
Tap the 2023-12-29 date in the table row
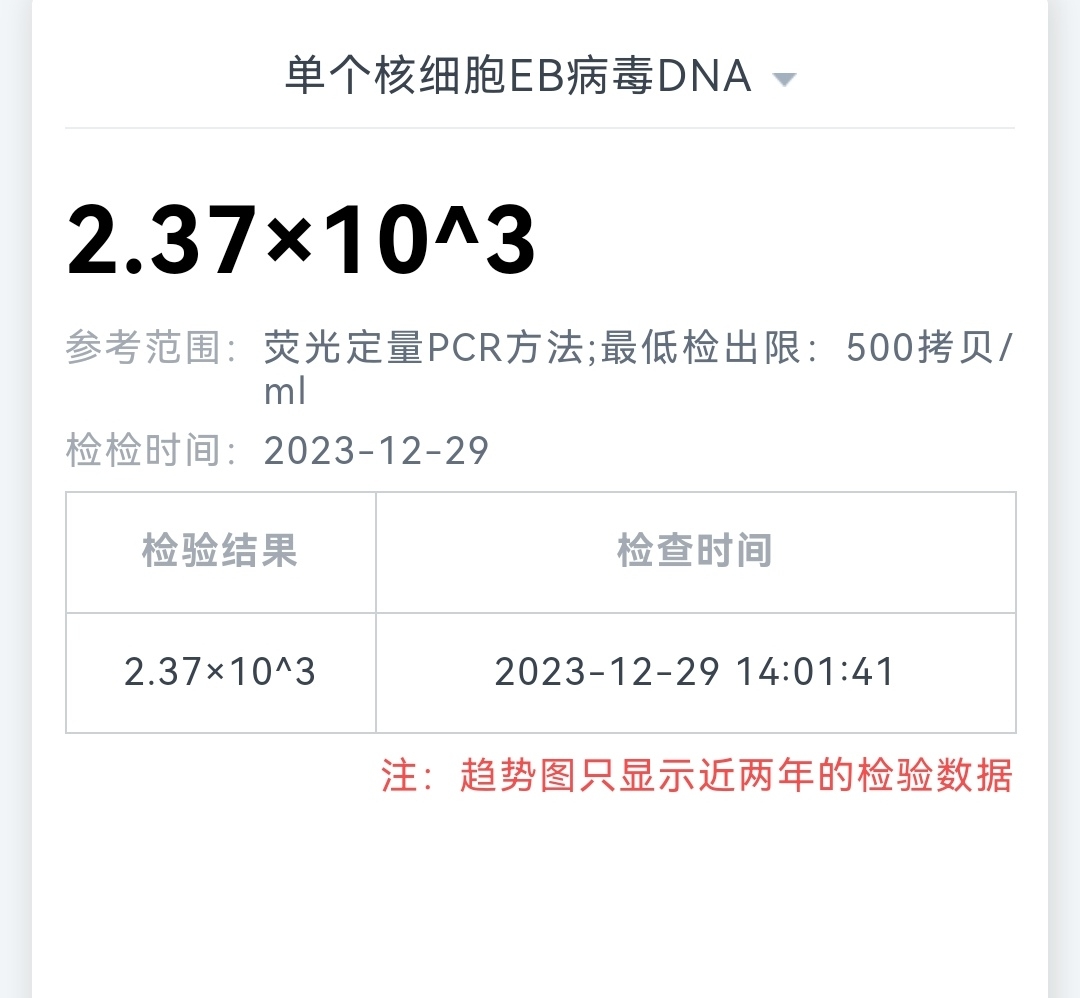[x=607, y=672]
